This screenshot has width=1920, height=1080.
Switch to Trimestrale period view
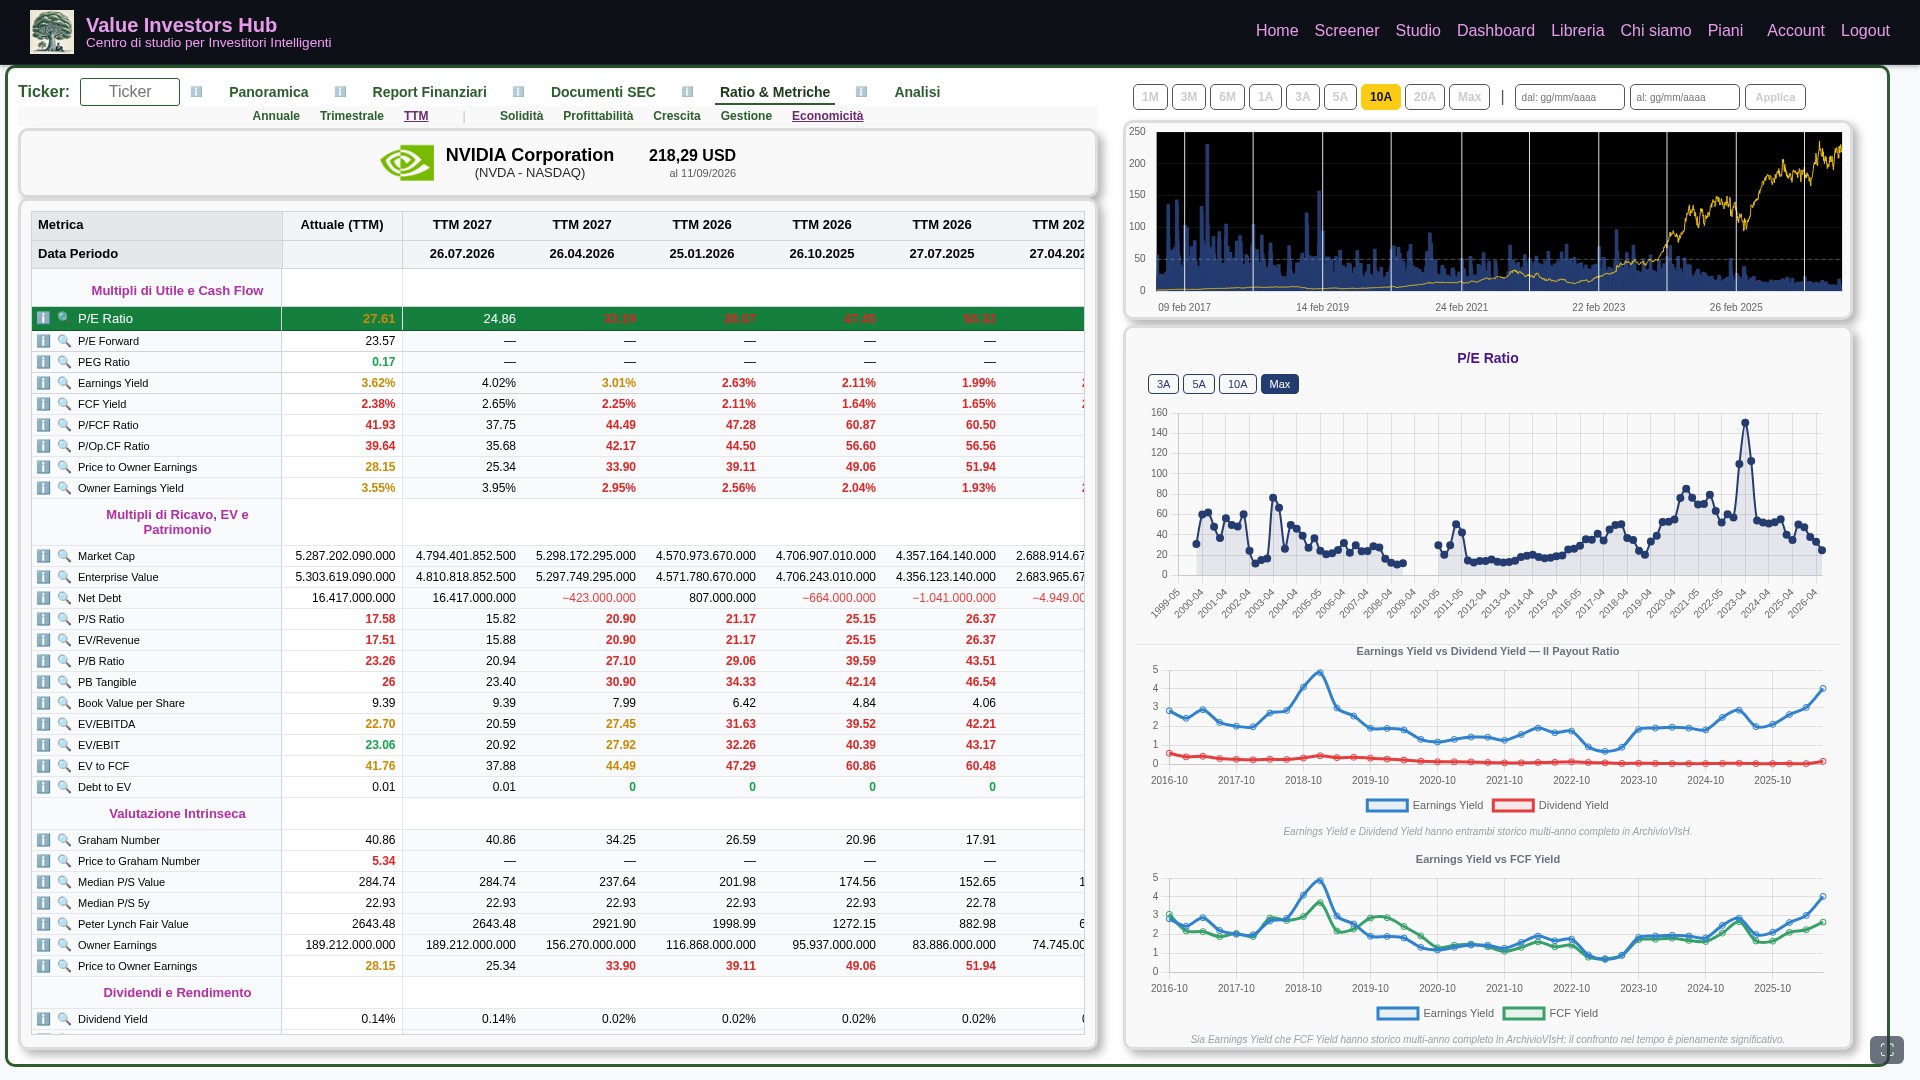(x=352, y=116)
